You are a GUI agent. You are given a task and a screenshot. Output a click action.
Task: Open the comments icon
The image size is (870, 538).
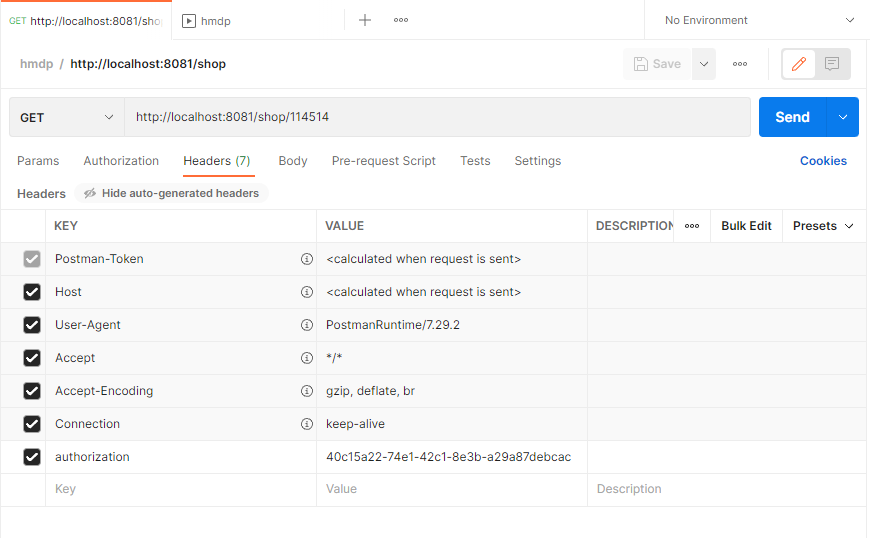[832, 64]
